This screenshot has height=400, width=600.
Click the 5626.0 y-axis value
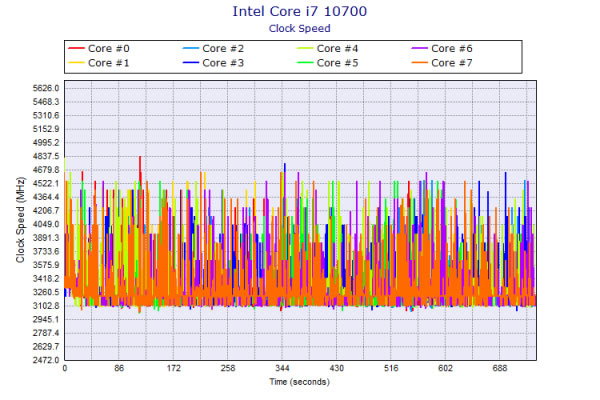pos(46,88)
